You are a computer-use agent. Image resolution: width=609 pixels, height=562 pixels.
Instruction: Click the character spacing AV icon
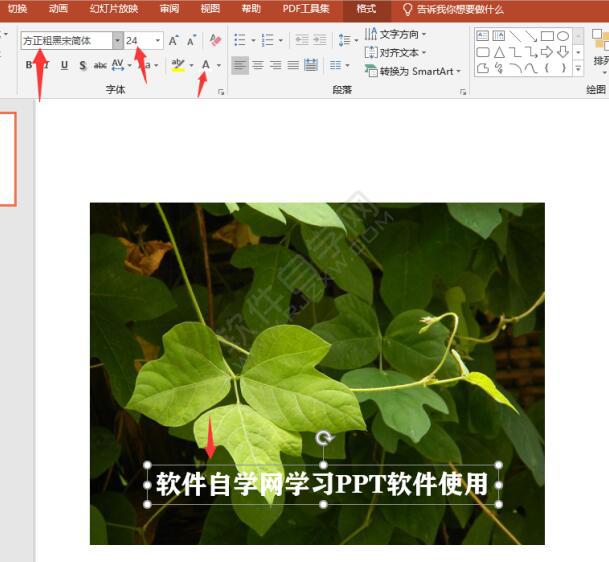coord(118,65)
